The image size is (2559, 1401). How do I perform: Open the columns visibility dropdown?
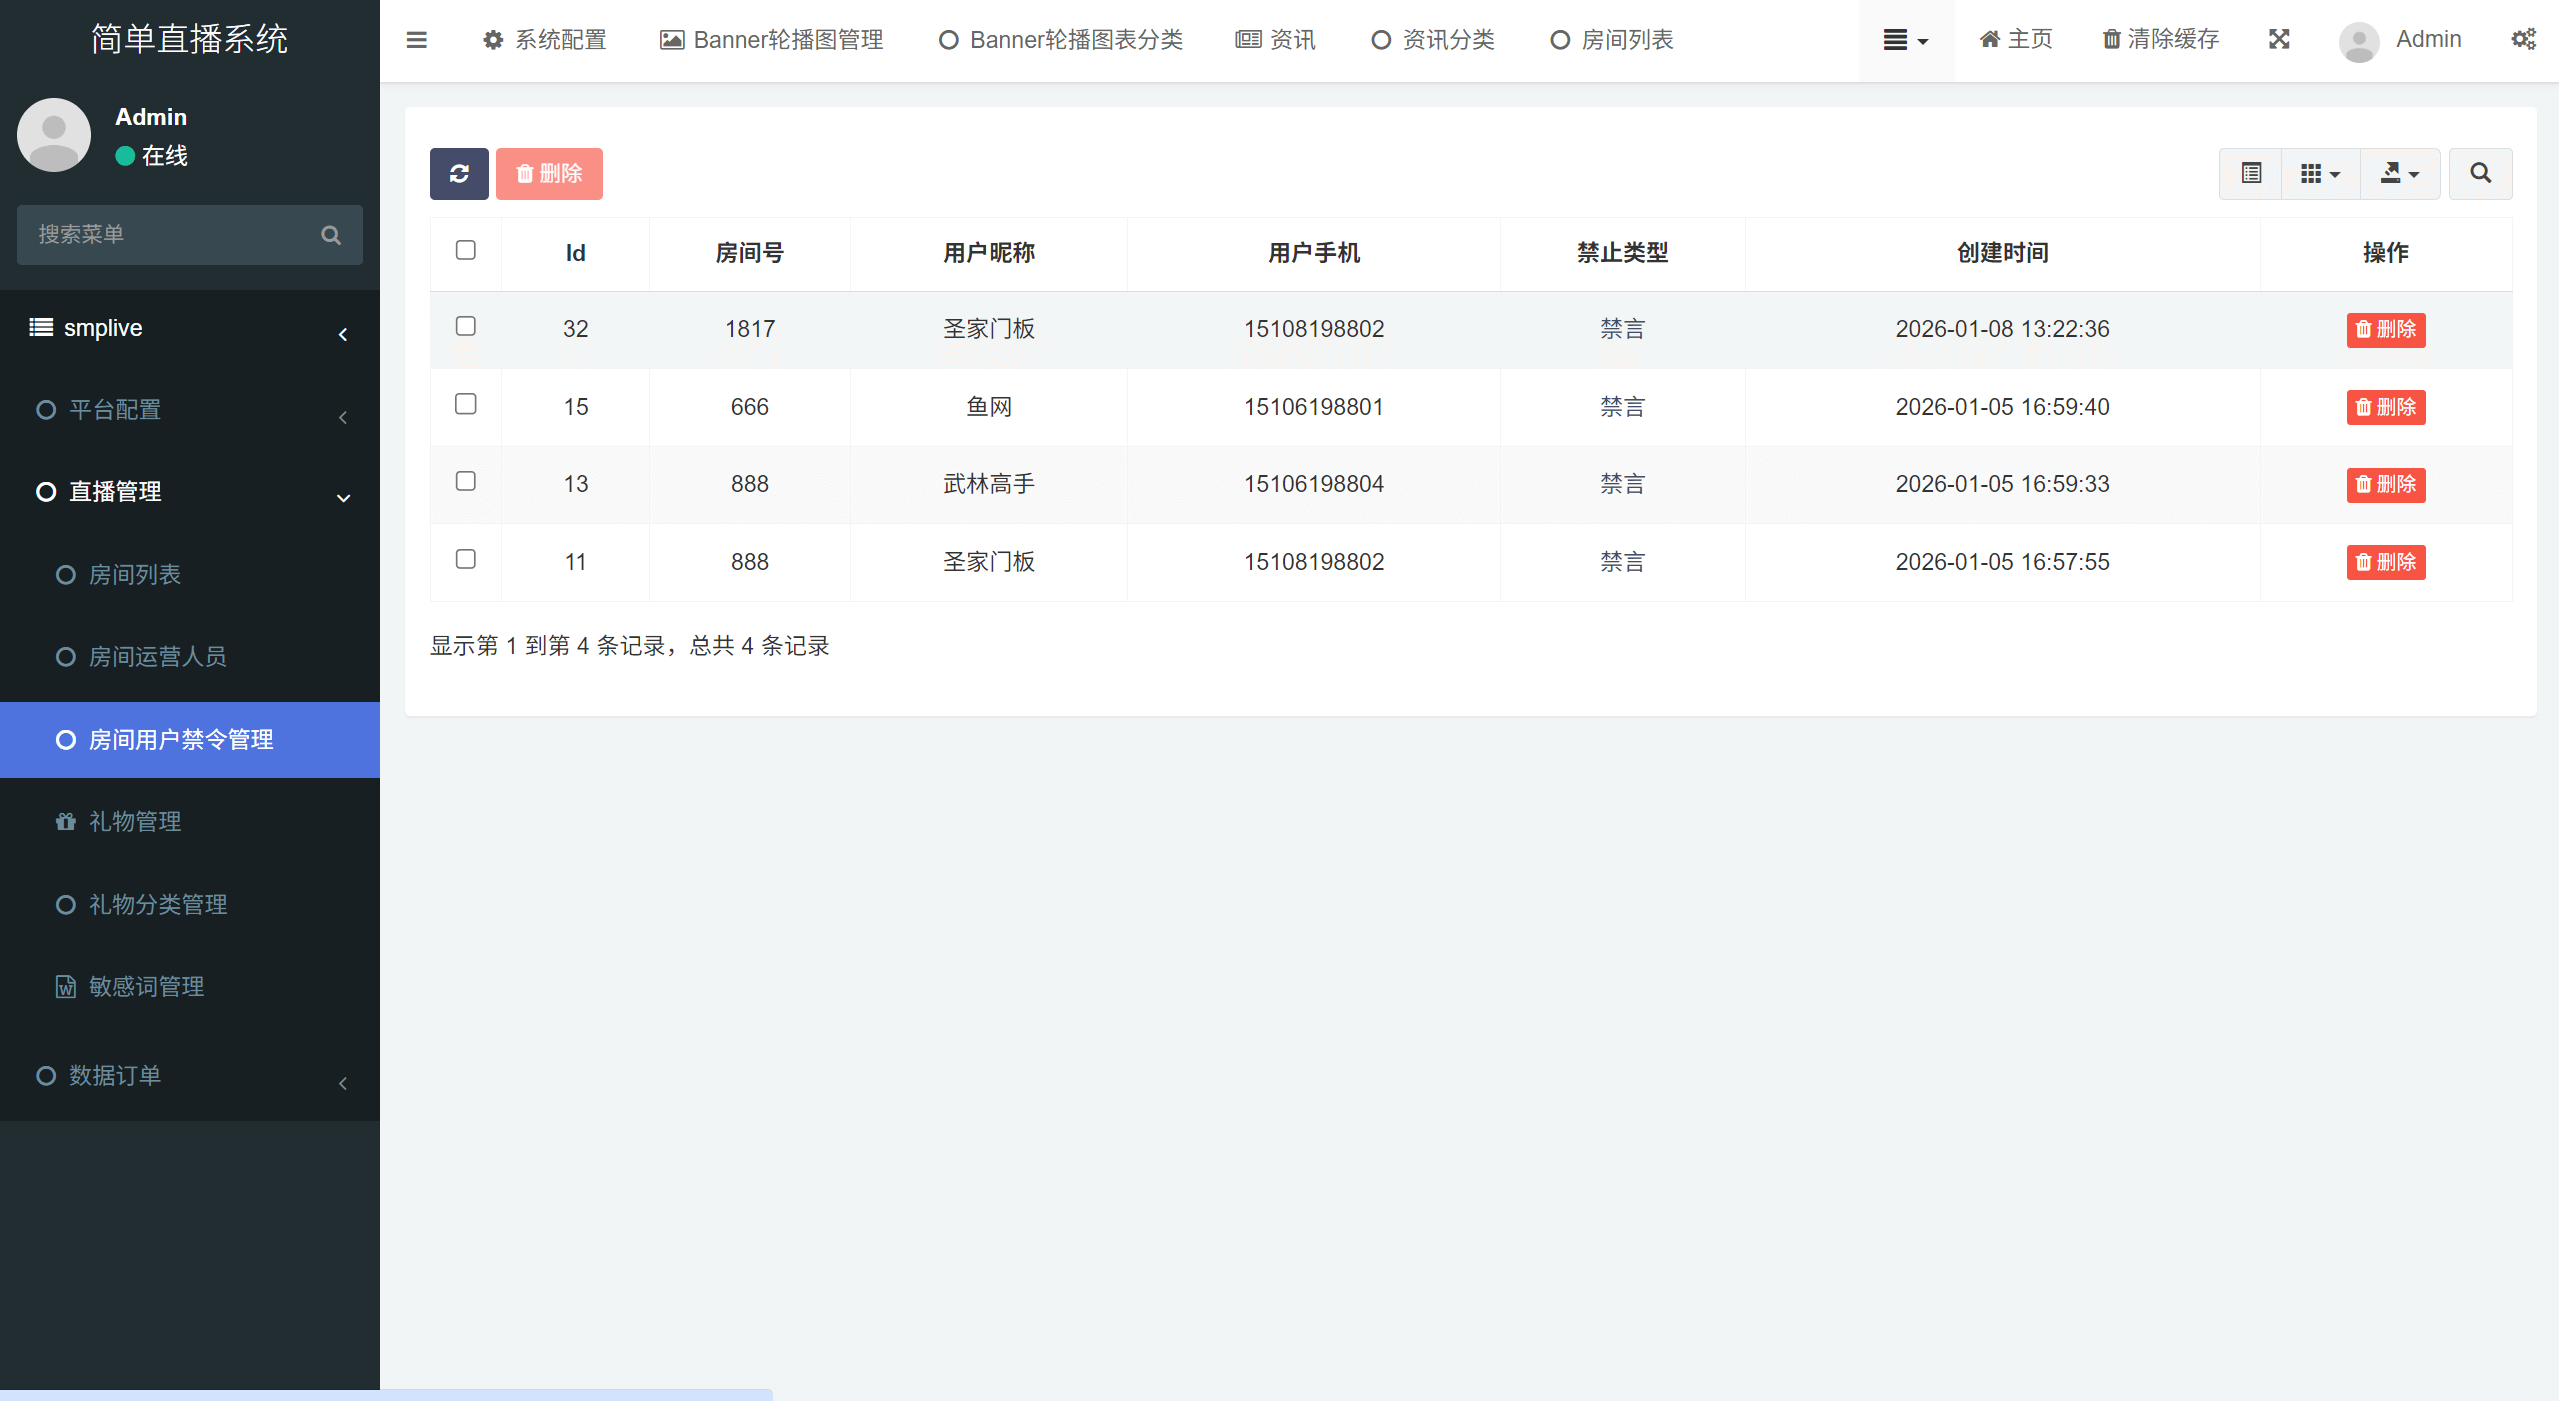point(2320,173)
